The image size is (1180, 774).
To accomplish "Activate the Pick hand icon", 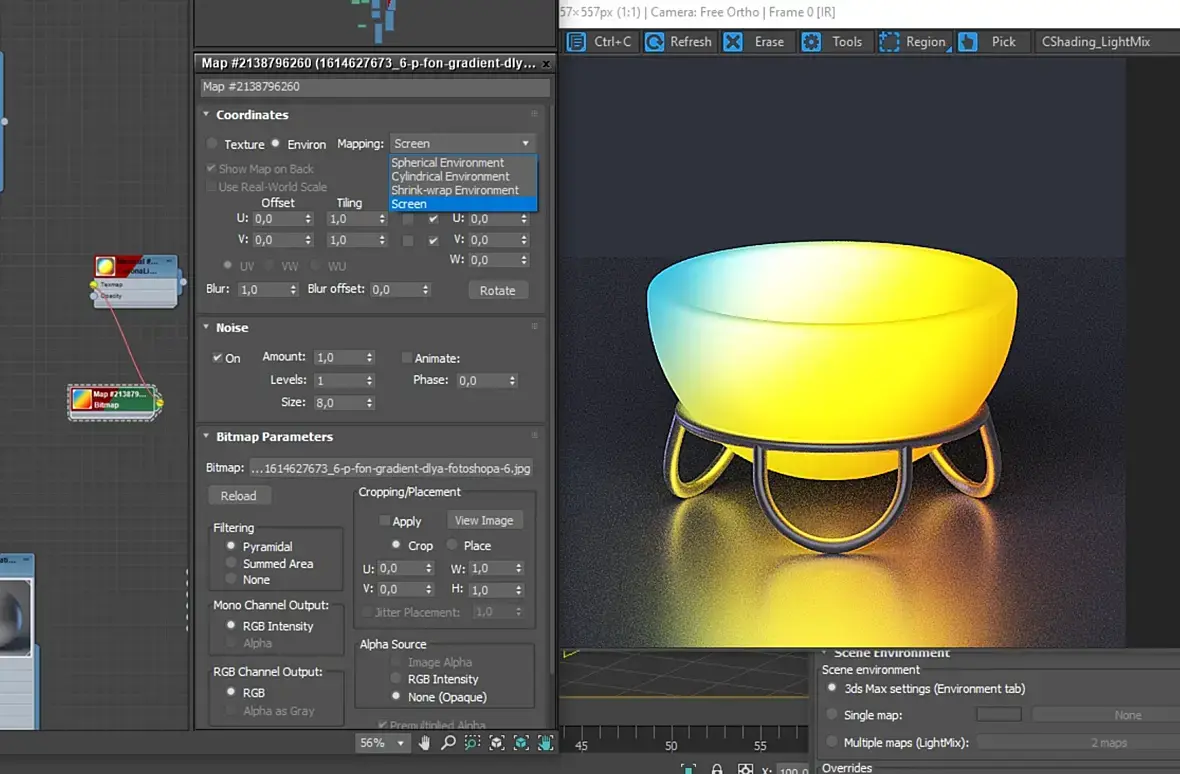I will click(x=968, y=42).
